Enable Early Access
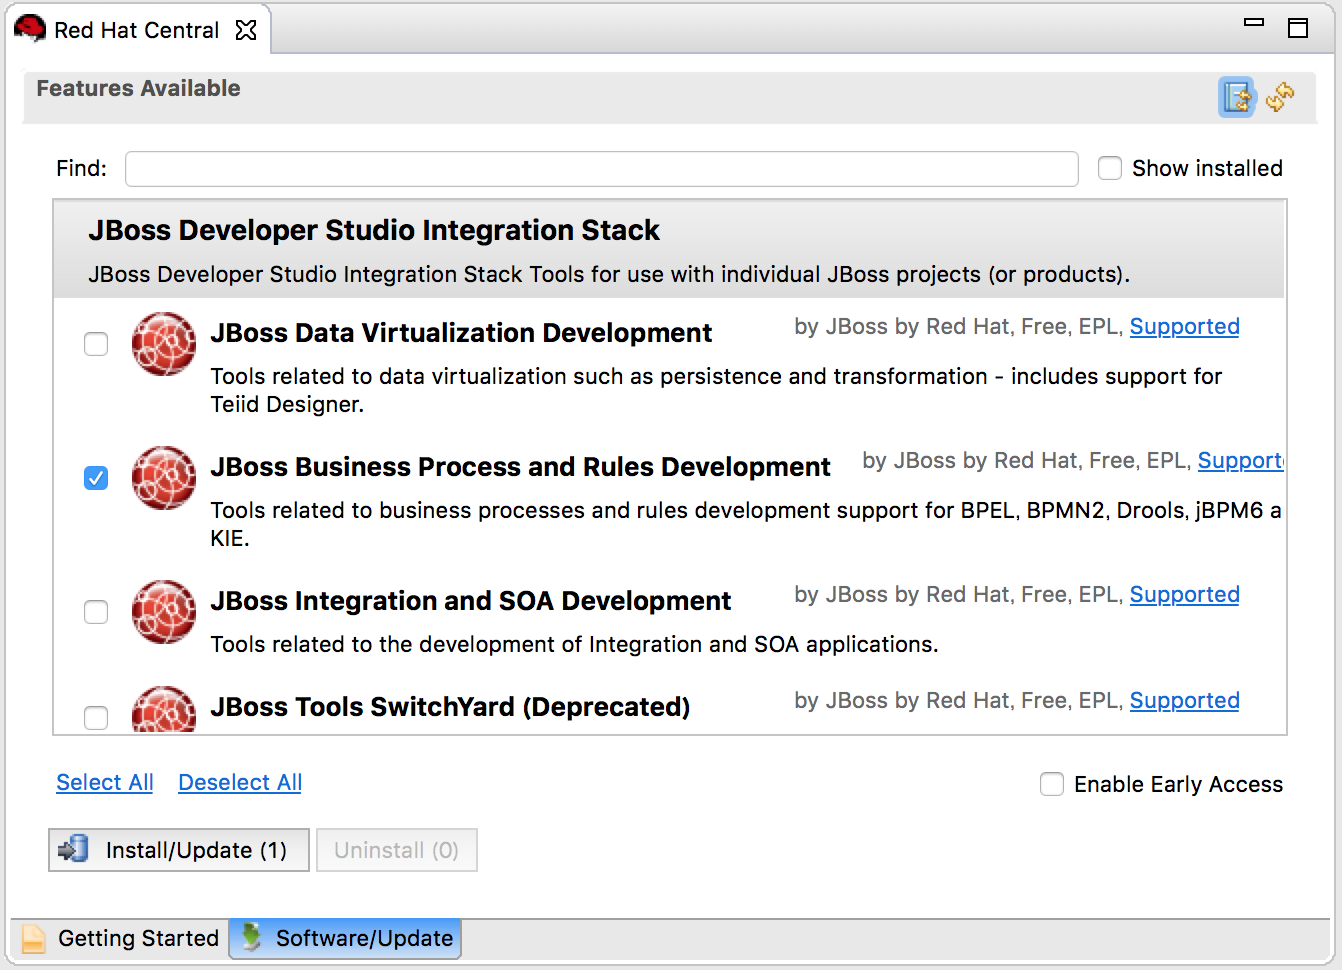1342x970 pixels. click(1051, 784)
